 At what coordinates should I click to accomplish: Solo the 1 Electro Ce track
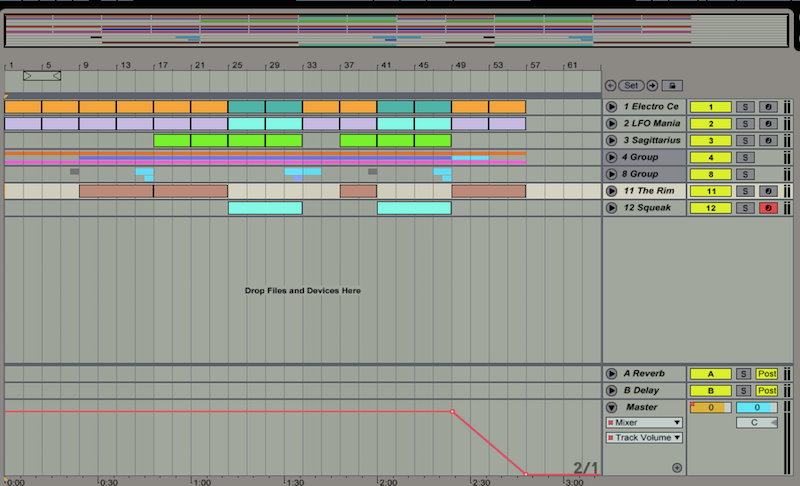745,107
